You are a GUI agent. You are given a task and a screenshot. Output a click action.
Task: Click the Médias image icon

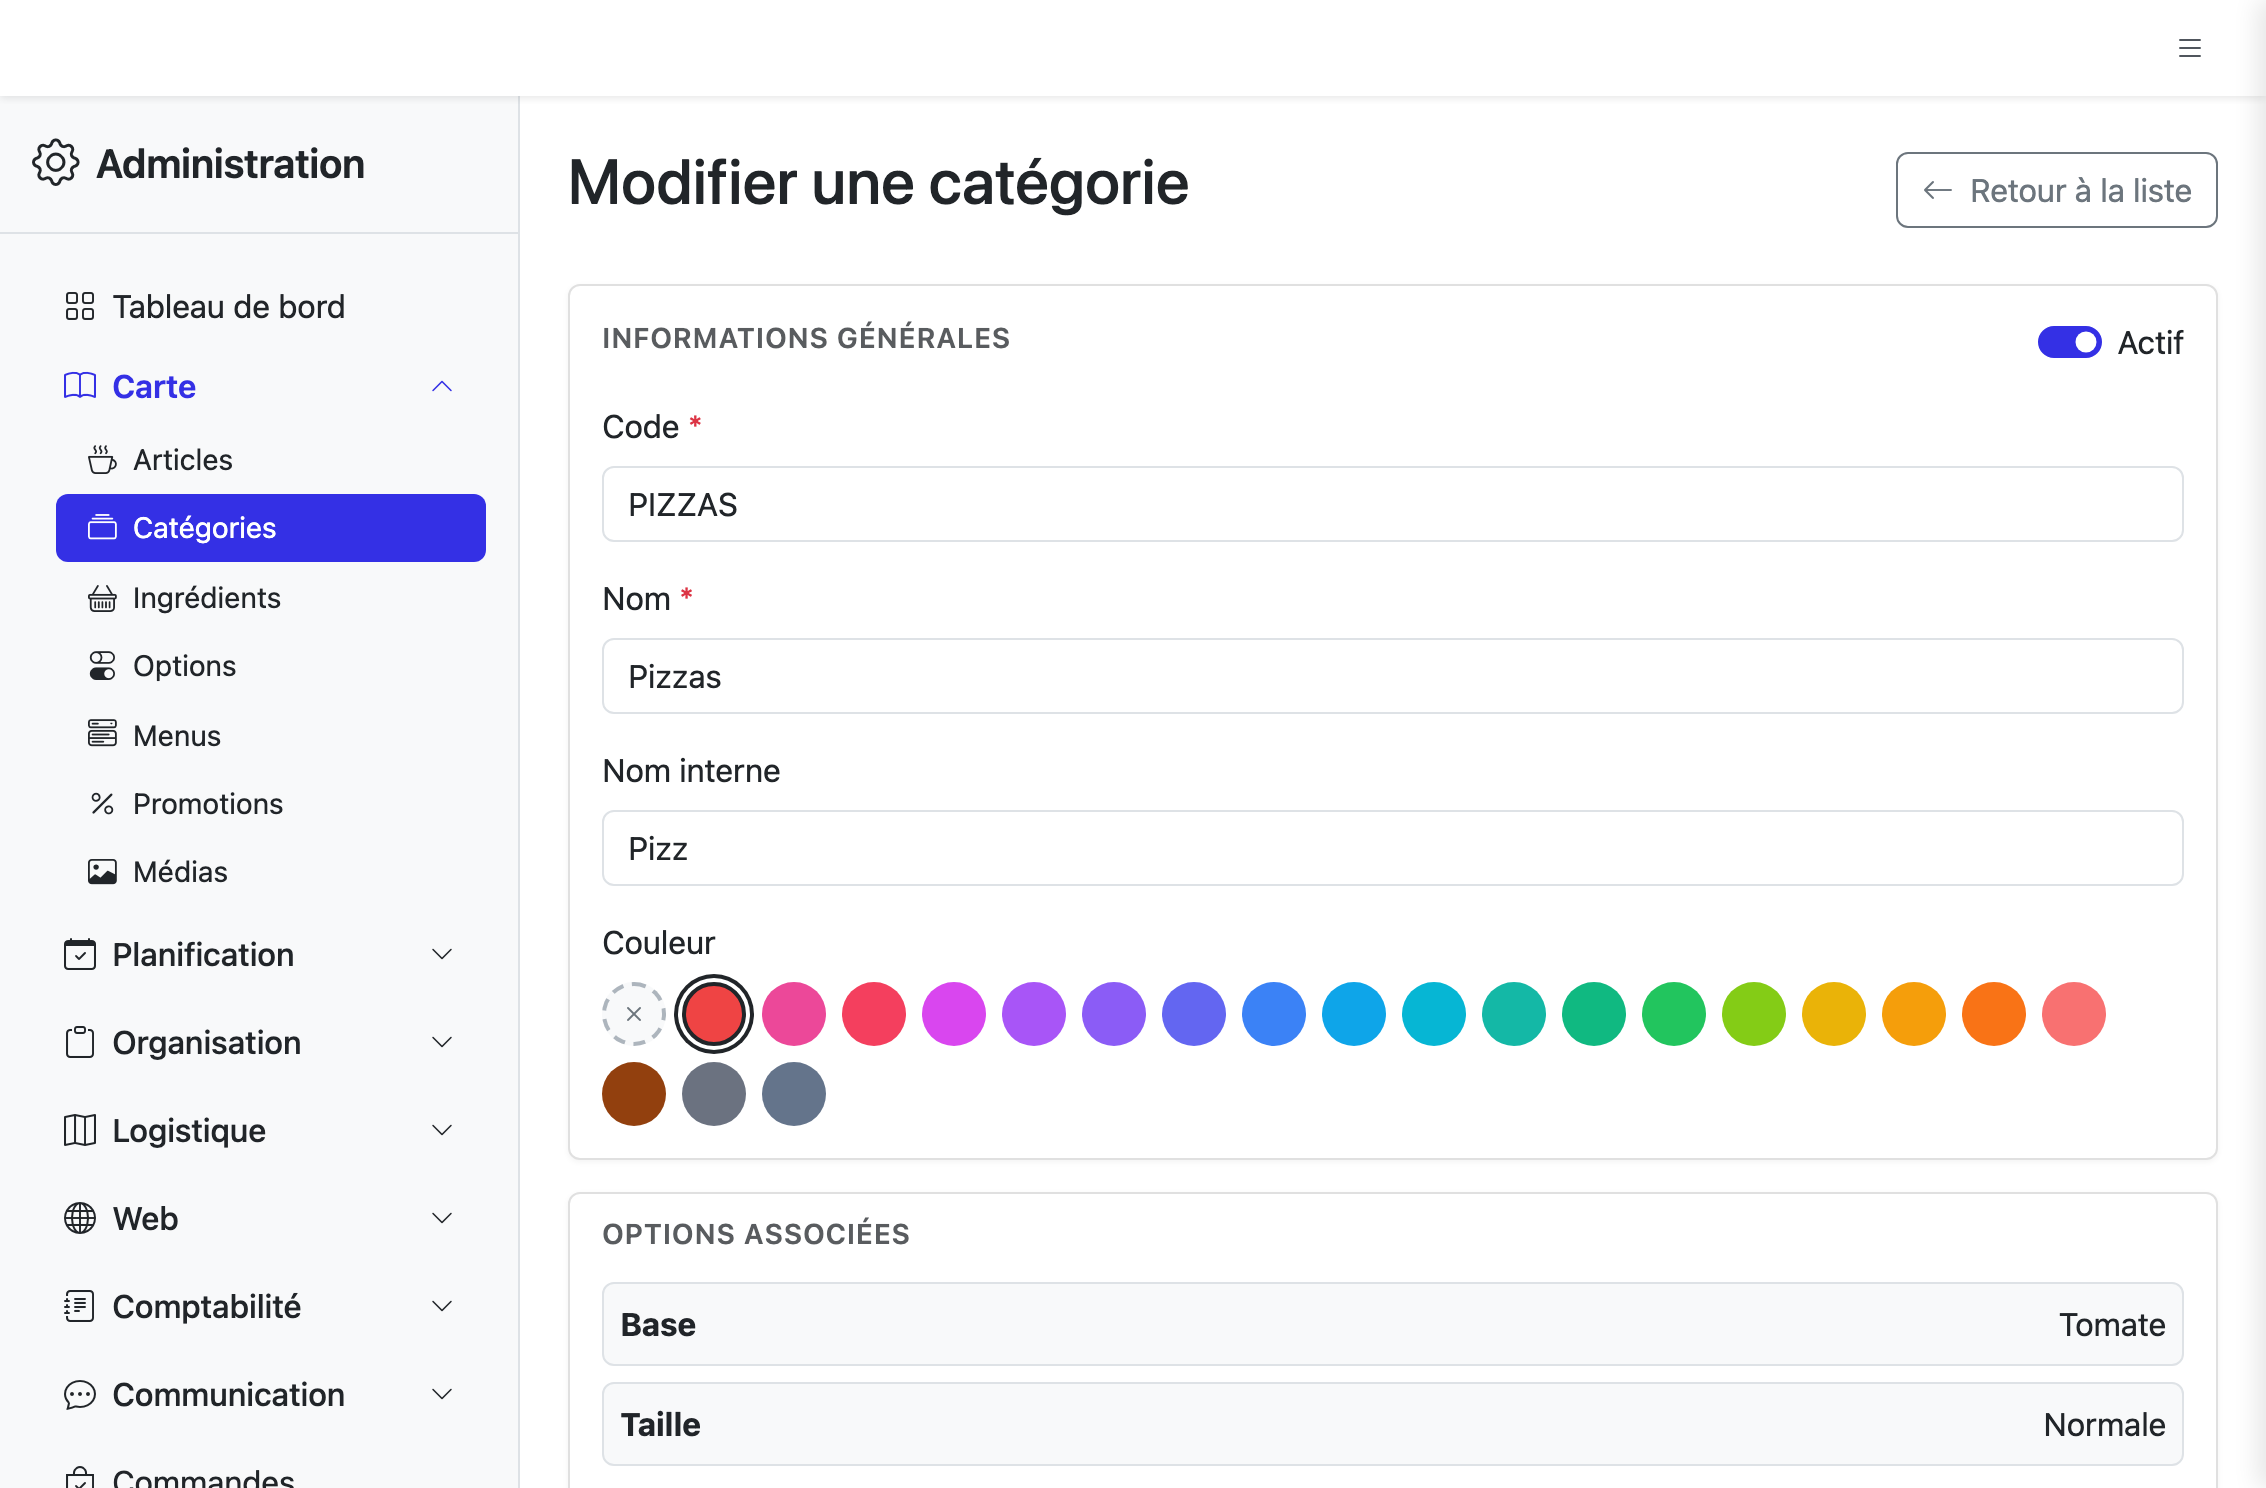tap(102, 872)
